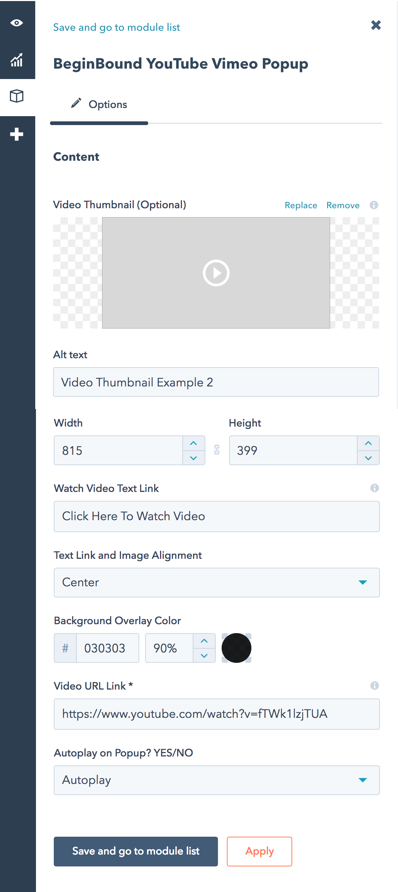Click the Watch Video Text Link field
This screenshot has width=398, height=892.
pos(217,517)
